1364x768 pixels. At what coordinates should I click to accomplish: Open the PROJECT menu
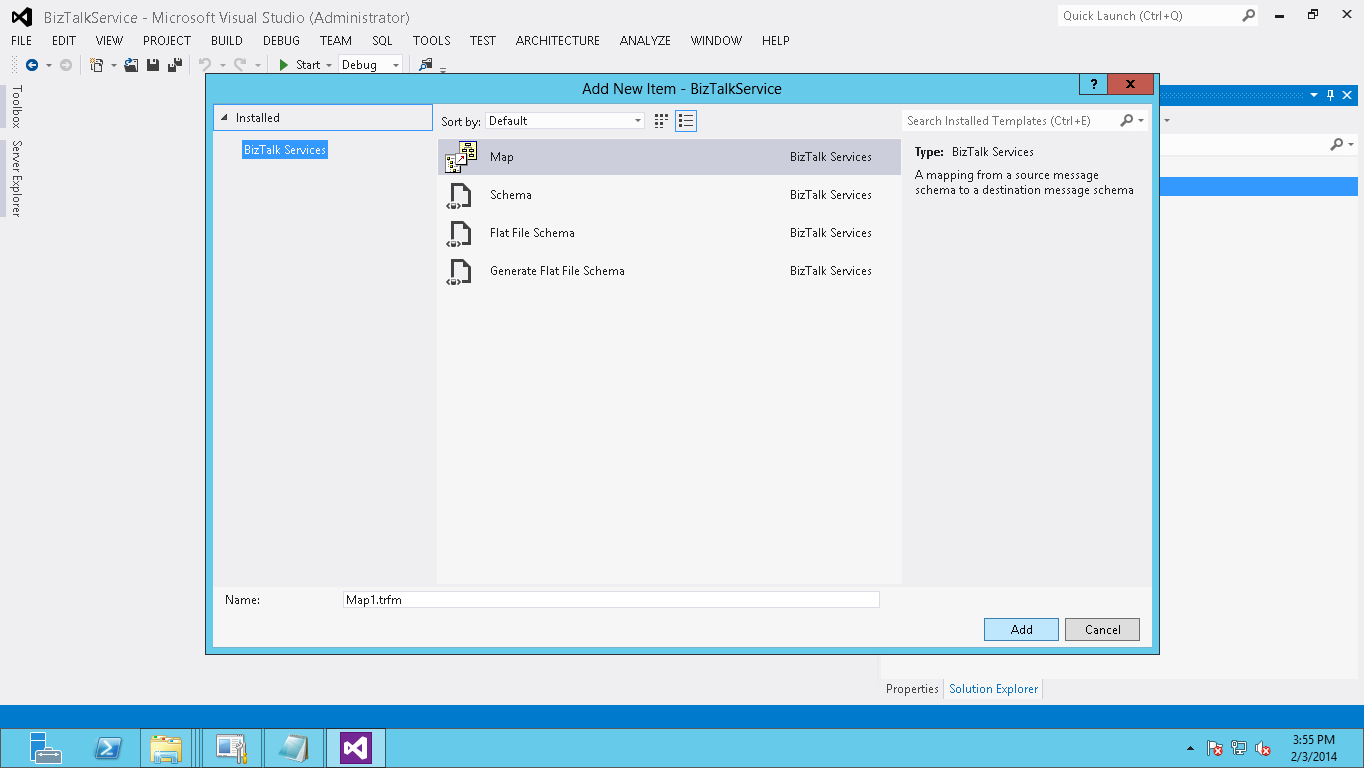167,41
